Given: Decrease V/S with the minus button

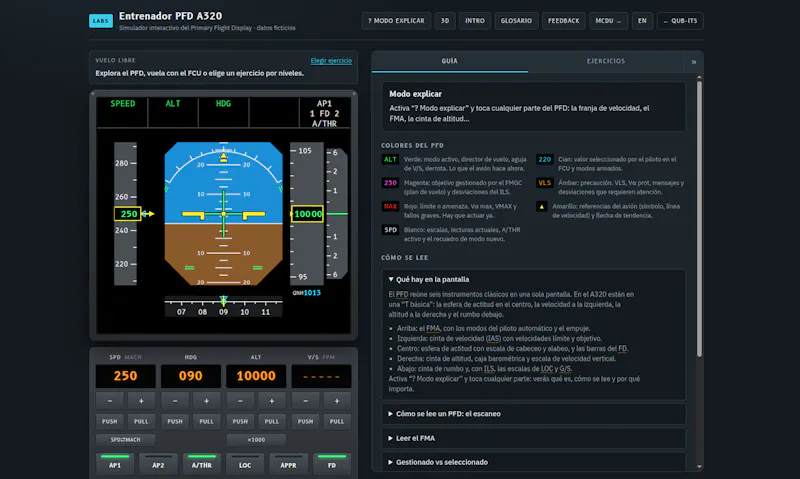Looking at the screenshot, I should click(x=306, y=401).
